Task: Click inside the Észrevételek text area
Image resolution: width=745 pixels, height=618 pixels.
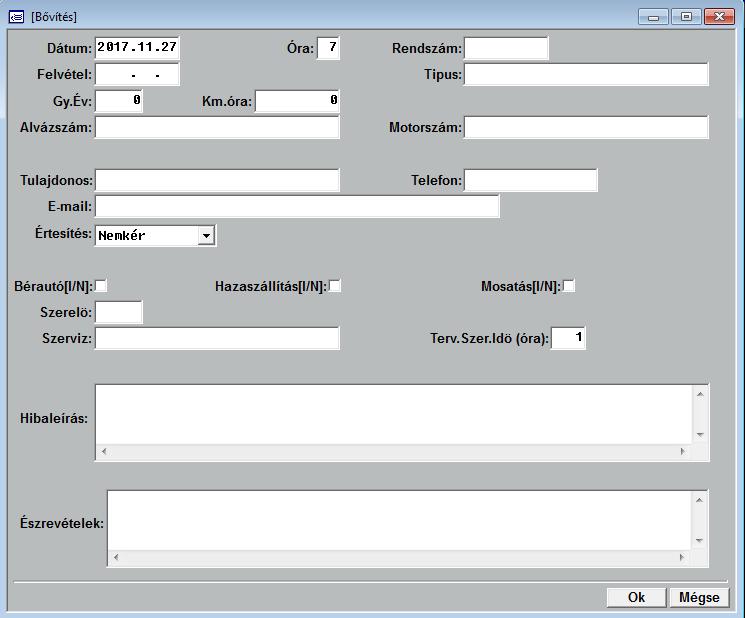Action: pyautogui.click(x=399, y=521)
